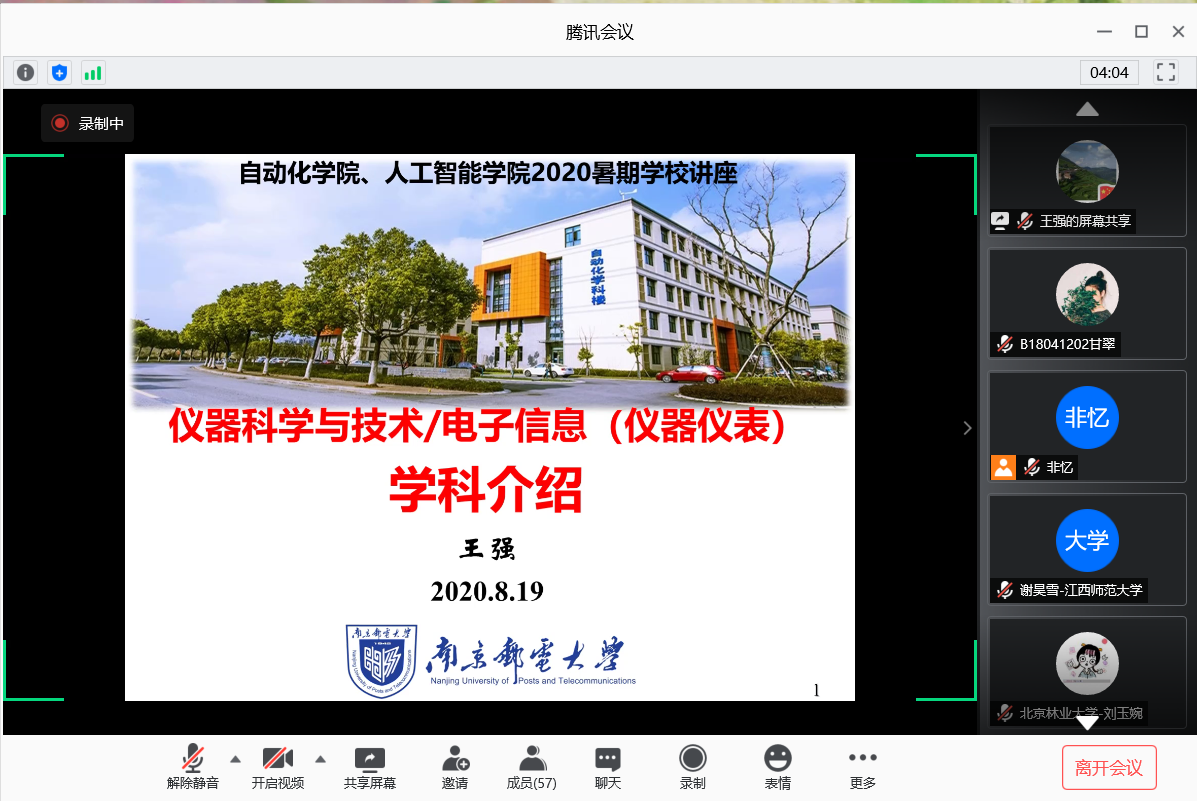Check the green network signal icon
Image resolution: width=1197 pixels, height=801 pixels.
click(x=93, y=72)
